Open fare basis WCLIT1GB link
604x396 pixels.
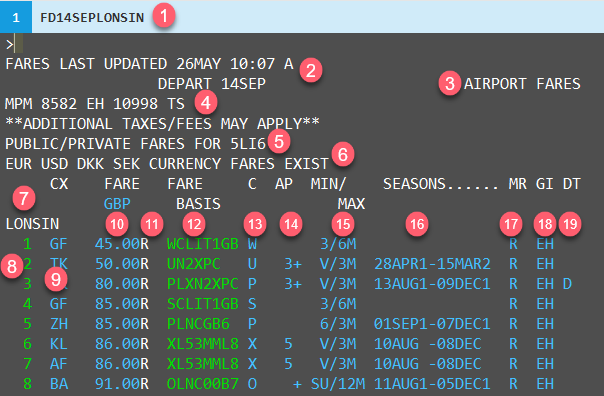[x=203, y=244]
